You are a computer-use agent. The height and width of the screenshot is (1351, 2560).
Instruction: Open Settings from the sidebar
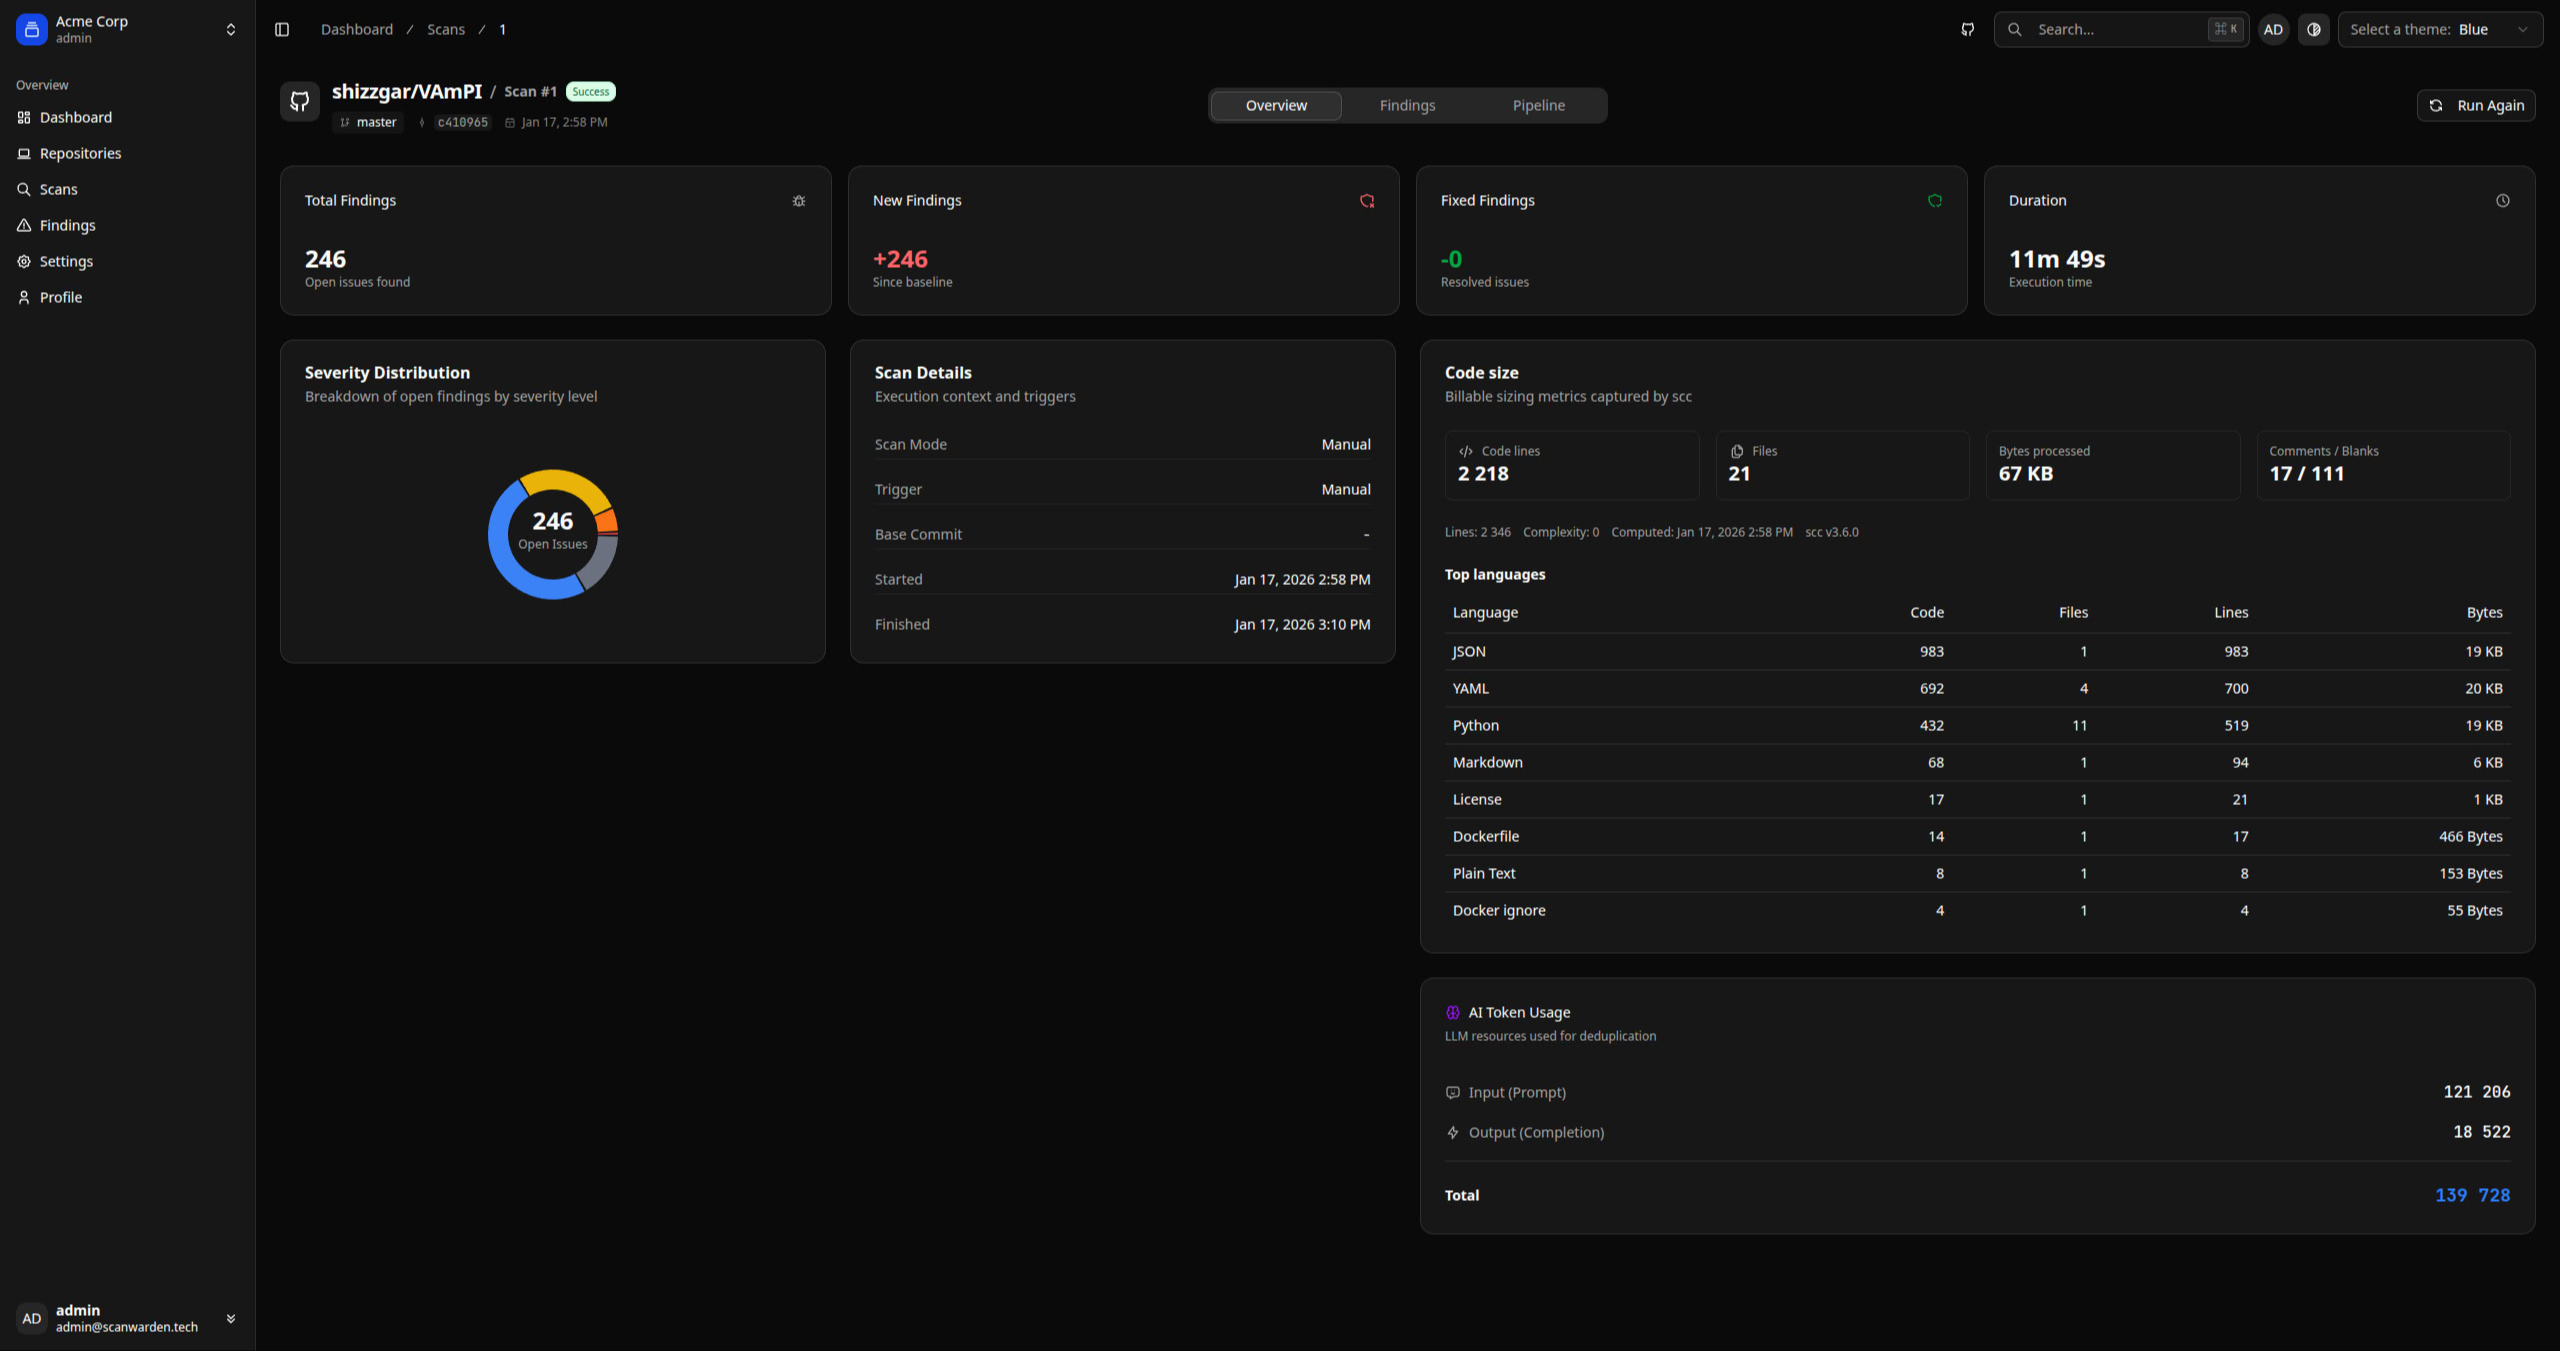tap(66, 261)
